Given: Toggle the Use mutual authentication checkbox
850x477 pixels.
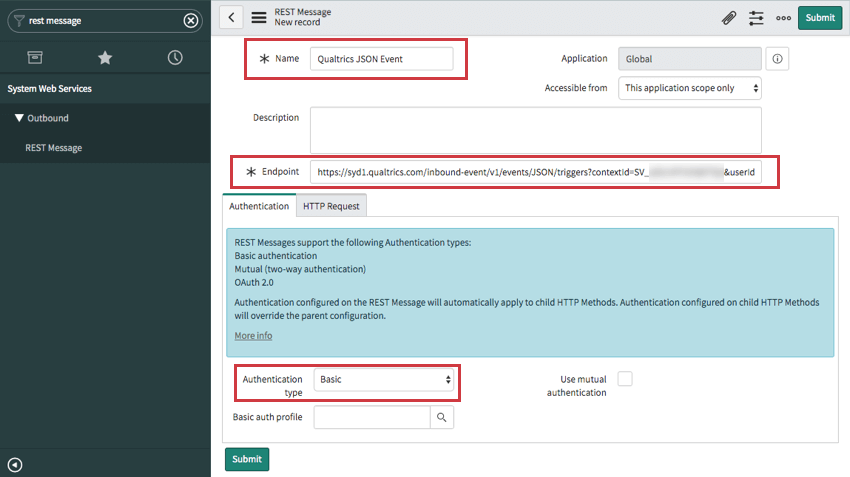Looking at the screenshot, I should tap(625, 379).
